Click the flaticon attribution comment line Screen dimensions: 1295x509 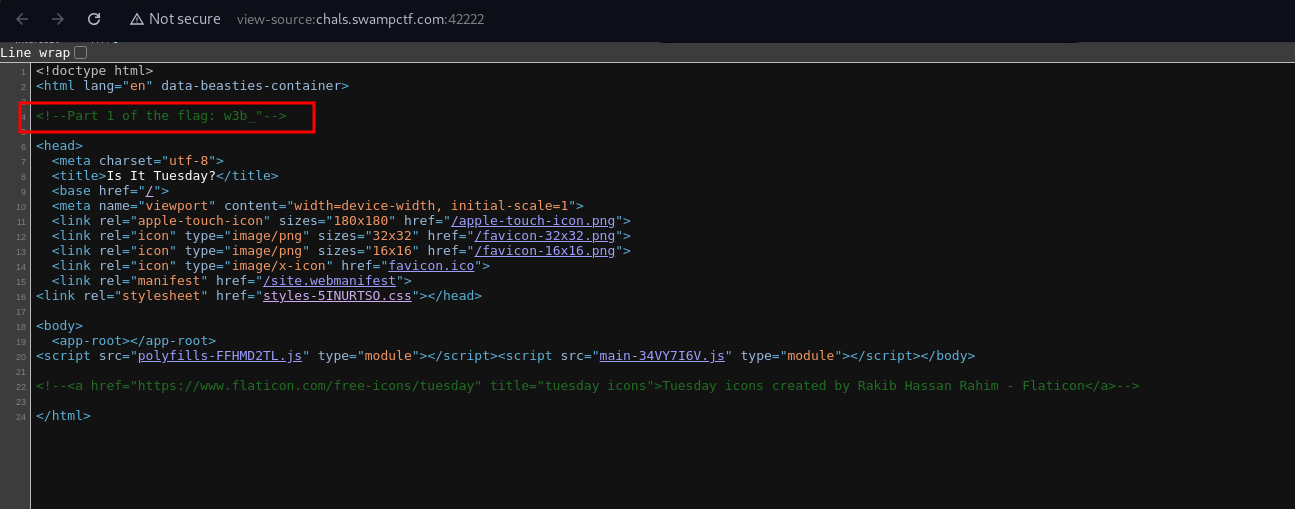[x=587, y=386]
